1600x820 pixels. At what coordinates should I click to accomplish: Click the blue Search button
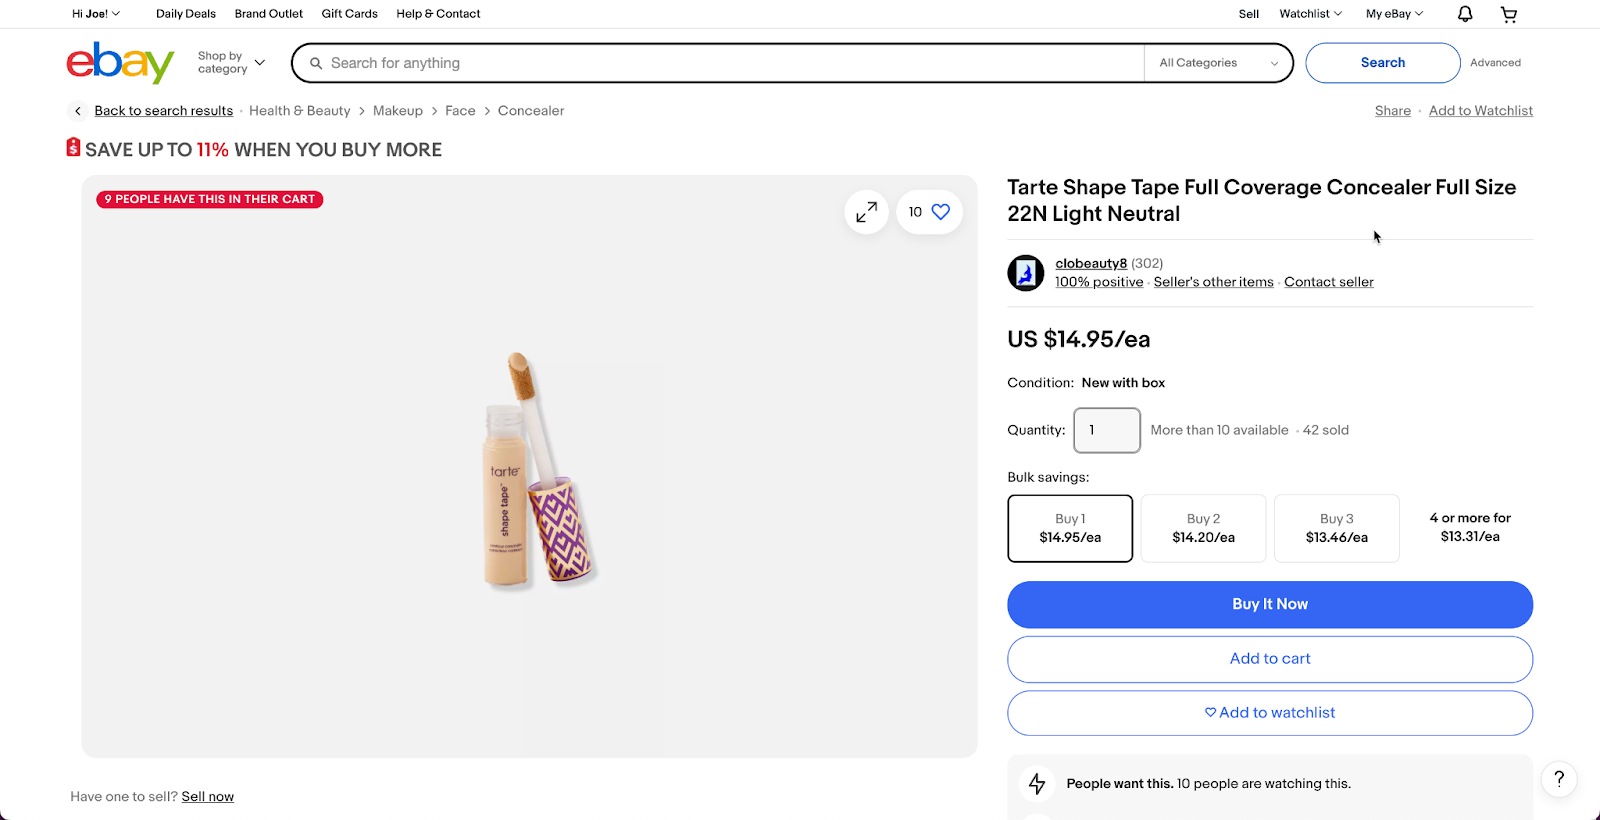click(1383, 63)
